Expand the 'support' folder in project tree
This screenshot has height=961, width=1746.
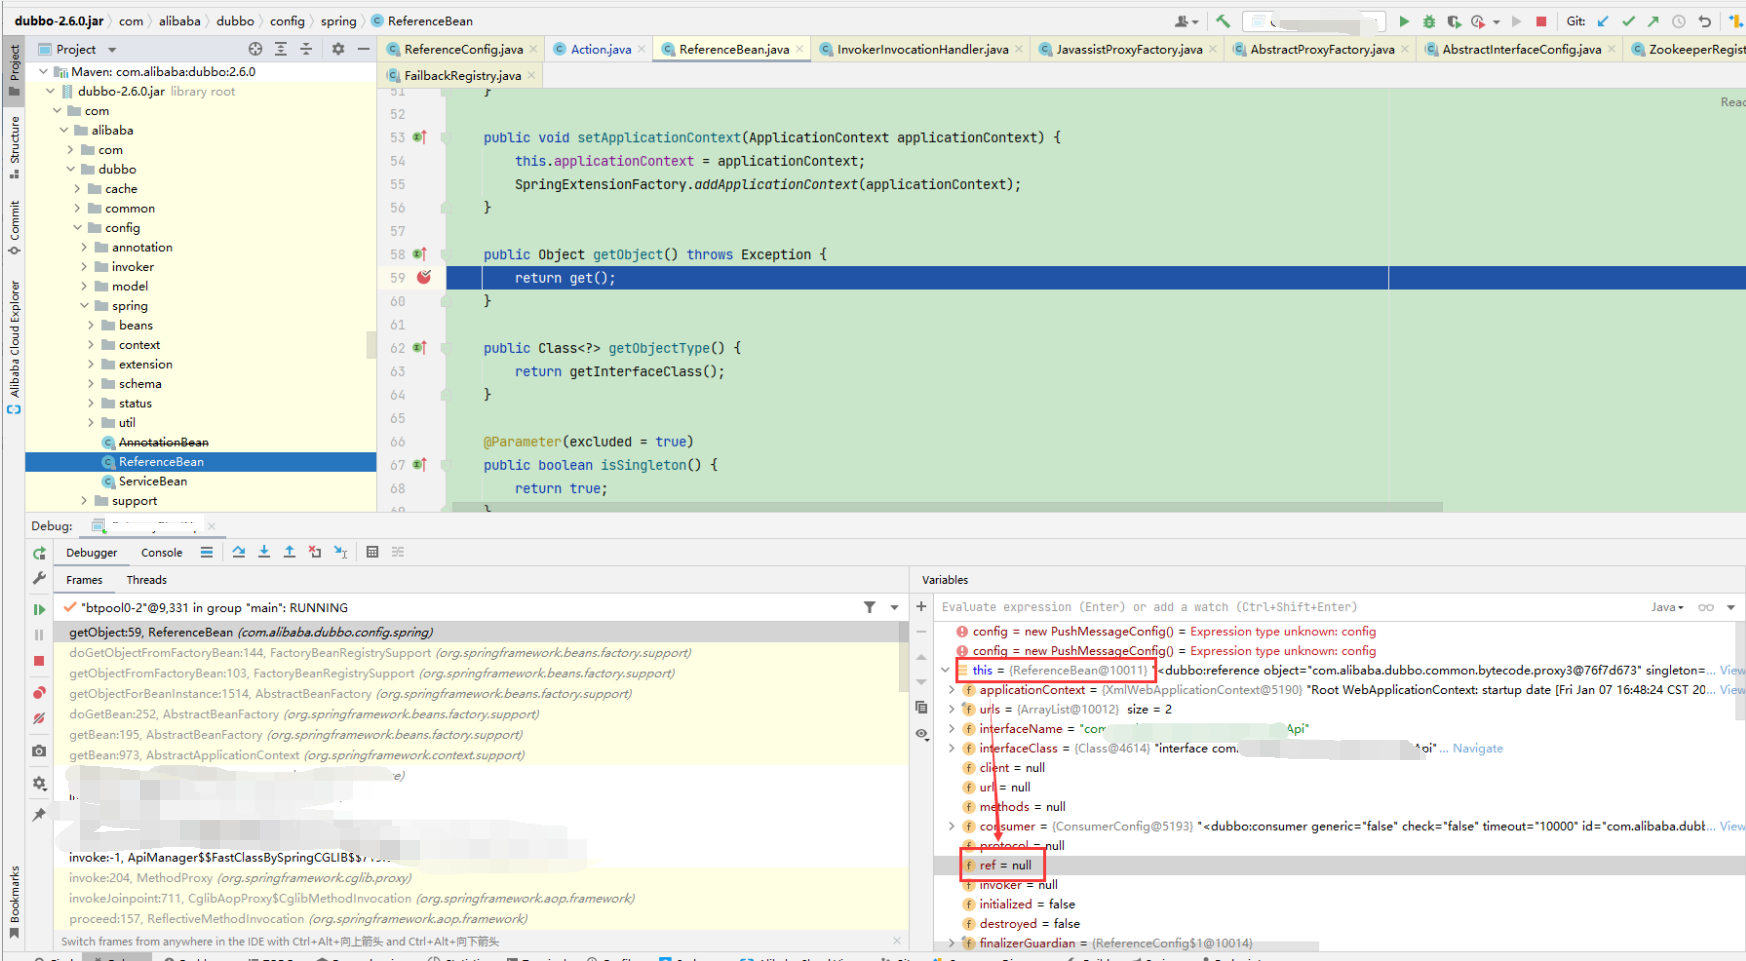click(x=84, y=501)
